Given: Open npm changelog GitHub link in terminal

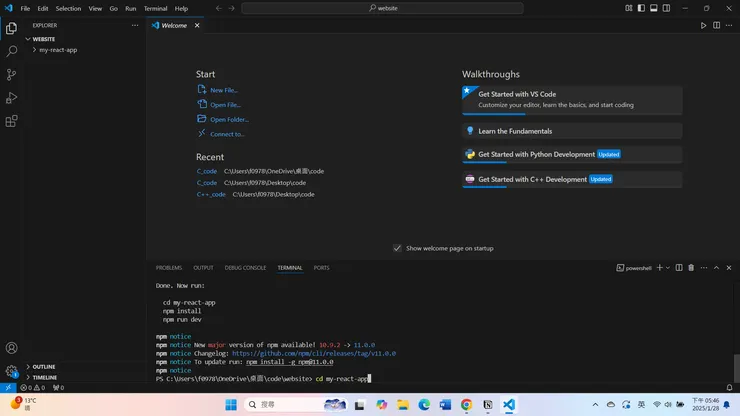Looking at the screenshot, I should [314, 354].
